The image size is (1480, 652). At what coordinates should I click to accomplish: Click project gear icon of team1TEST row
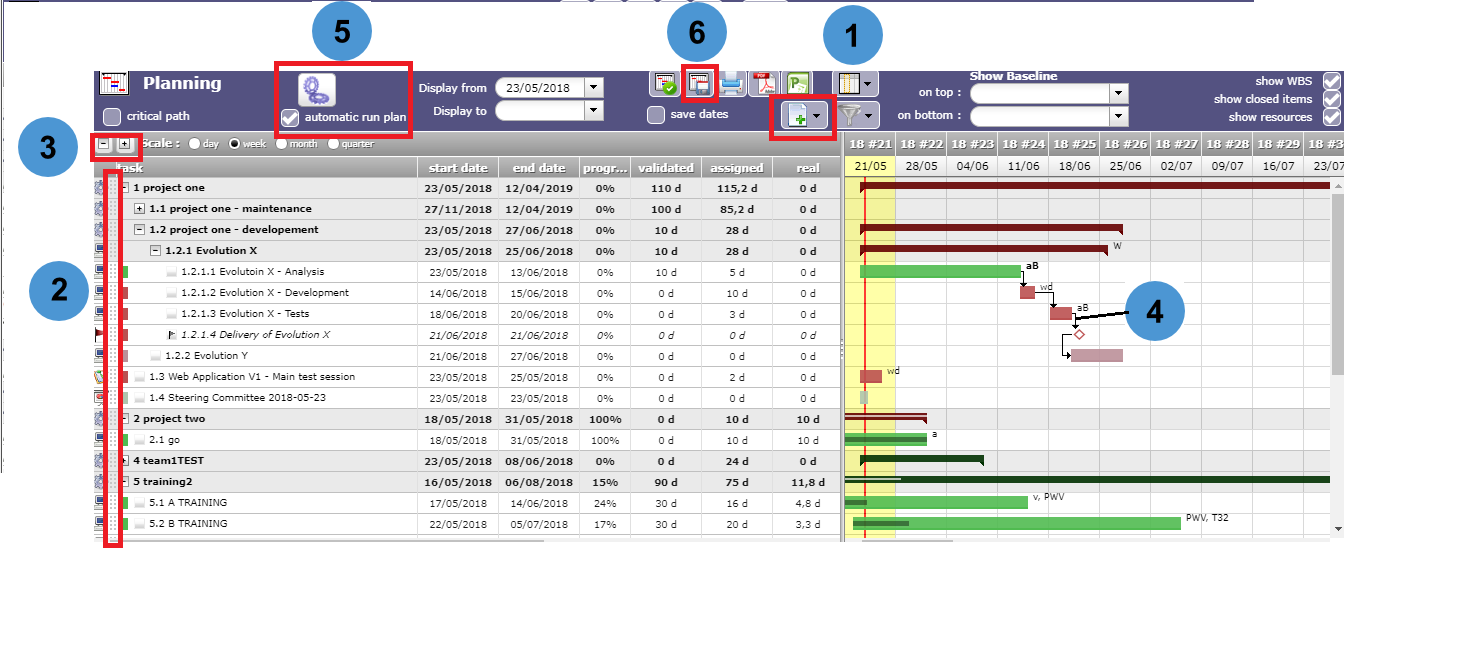(100, 461)
